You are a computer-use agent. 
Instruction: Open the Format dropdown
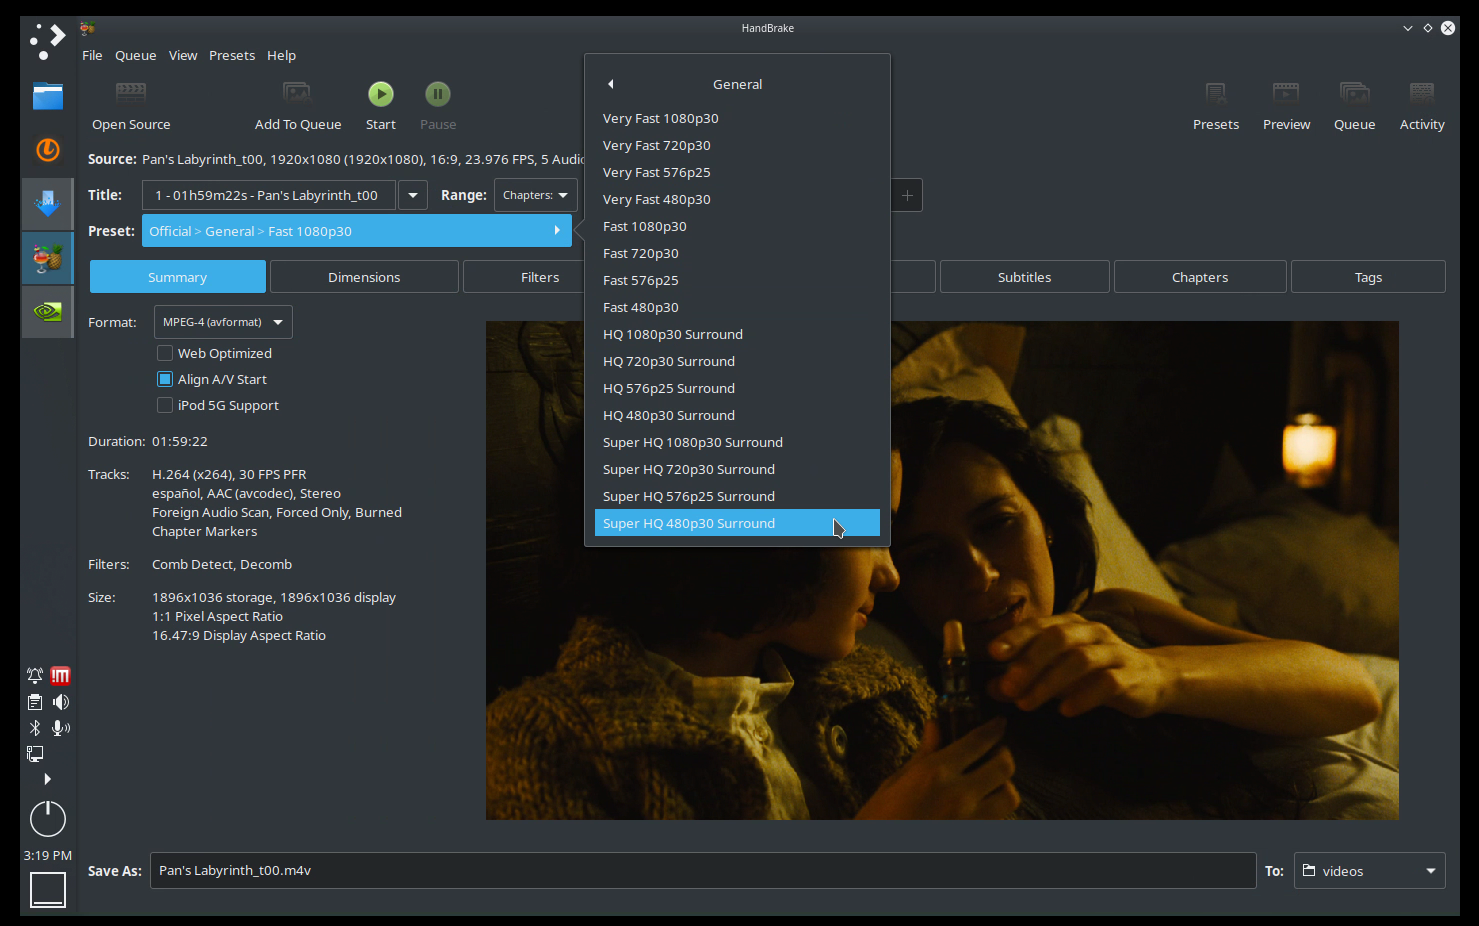[x=222, y=322]
